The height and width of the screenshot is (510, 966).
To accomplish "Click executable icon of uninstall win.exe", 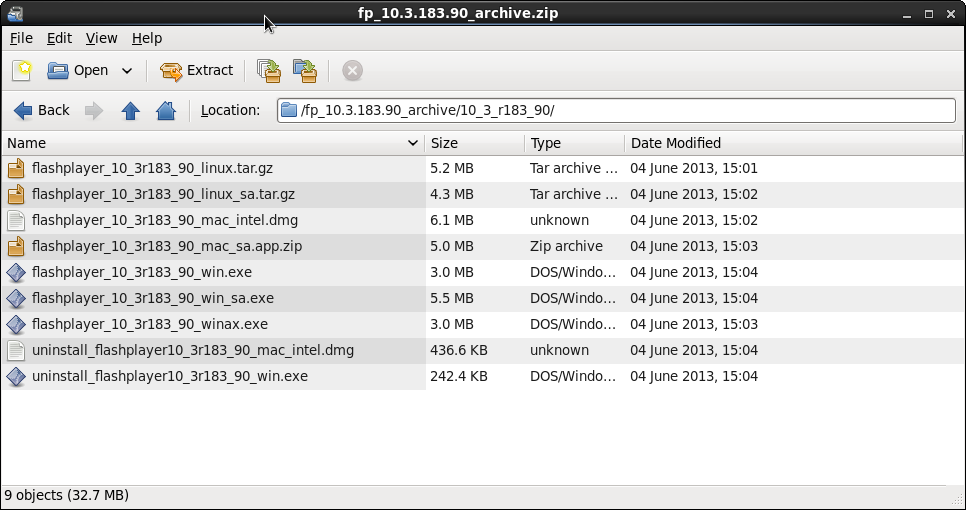I will click(x=16, y=376).
